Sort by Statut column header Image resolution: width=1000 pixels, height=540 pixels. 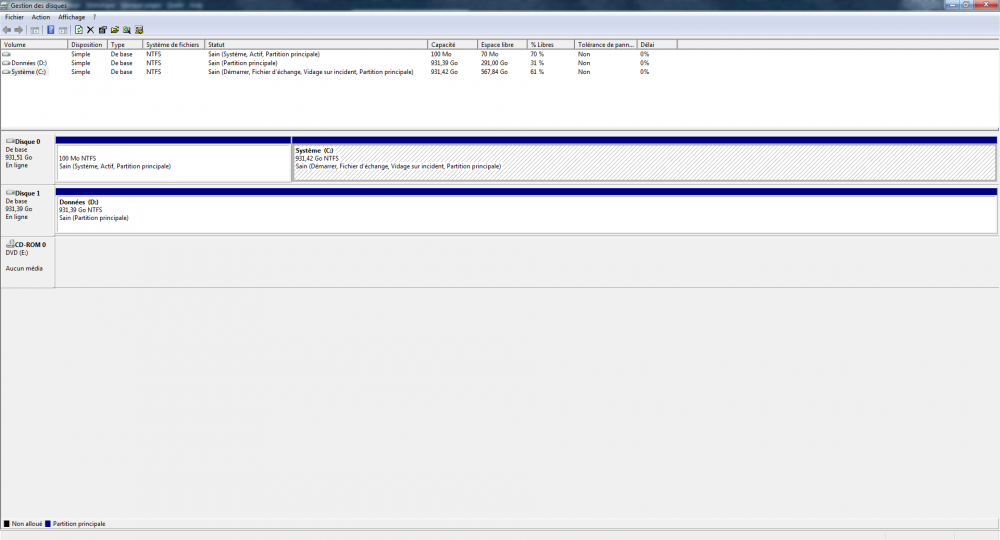(316, 45)
